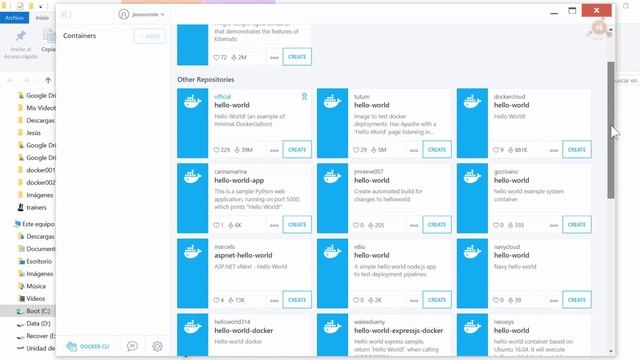Screen dimensions: 640x360
Task: Create the dockercloud hello-world container
Action: [577, 149]
